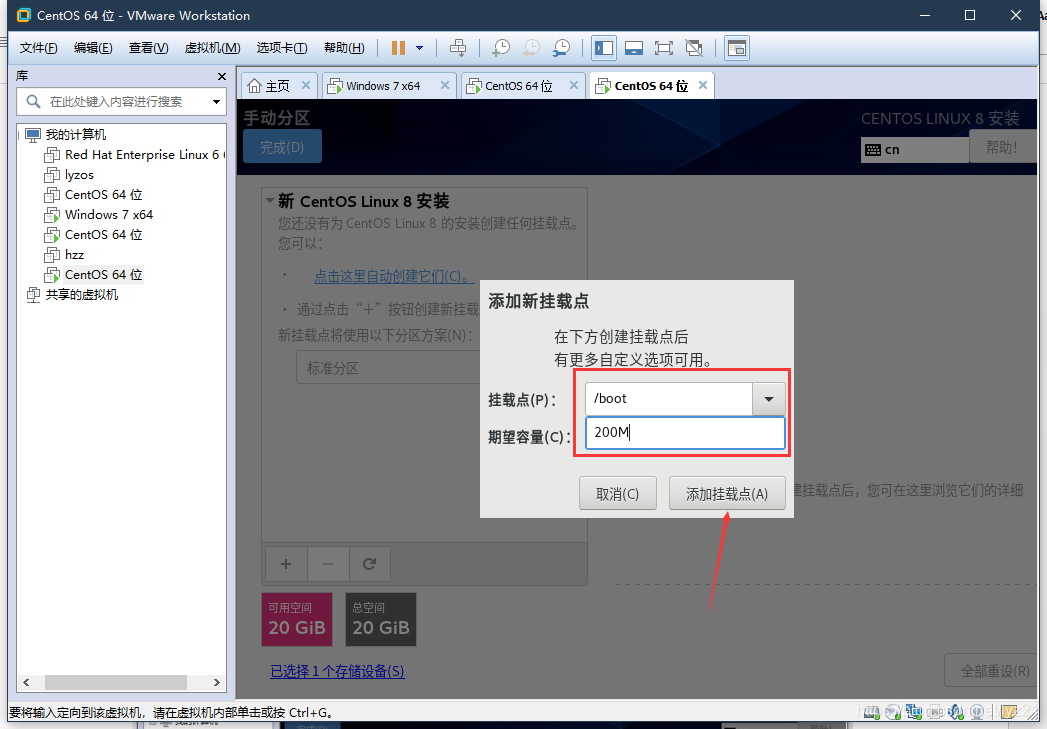This screenshot has height=729, width=1047.
Task: Click the /boot mount point field
Action: (x=668, y=399)
